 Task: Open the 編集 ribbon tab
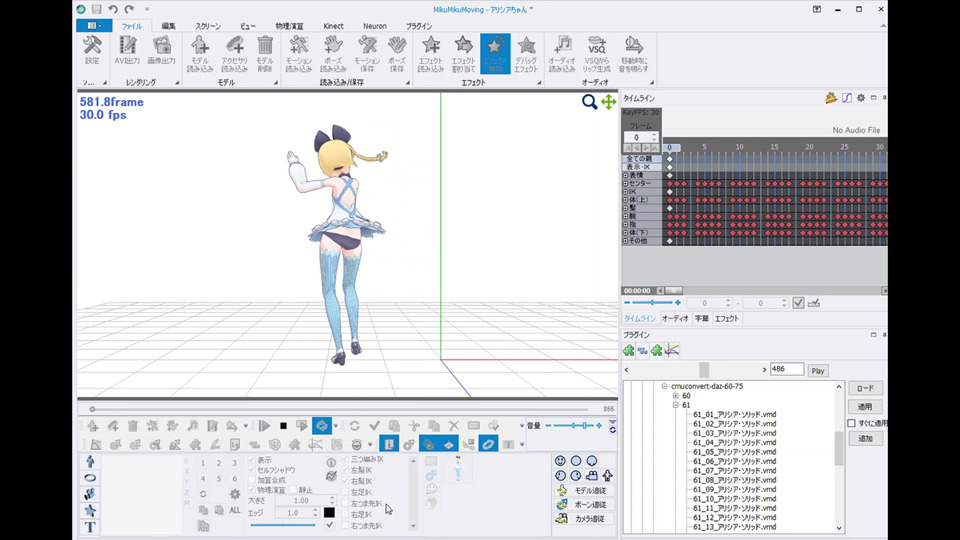coord(168,26)
